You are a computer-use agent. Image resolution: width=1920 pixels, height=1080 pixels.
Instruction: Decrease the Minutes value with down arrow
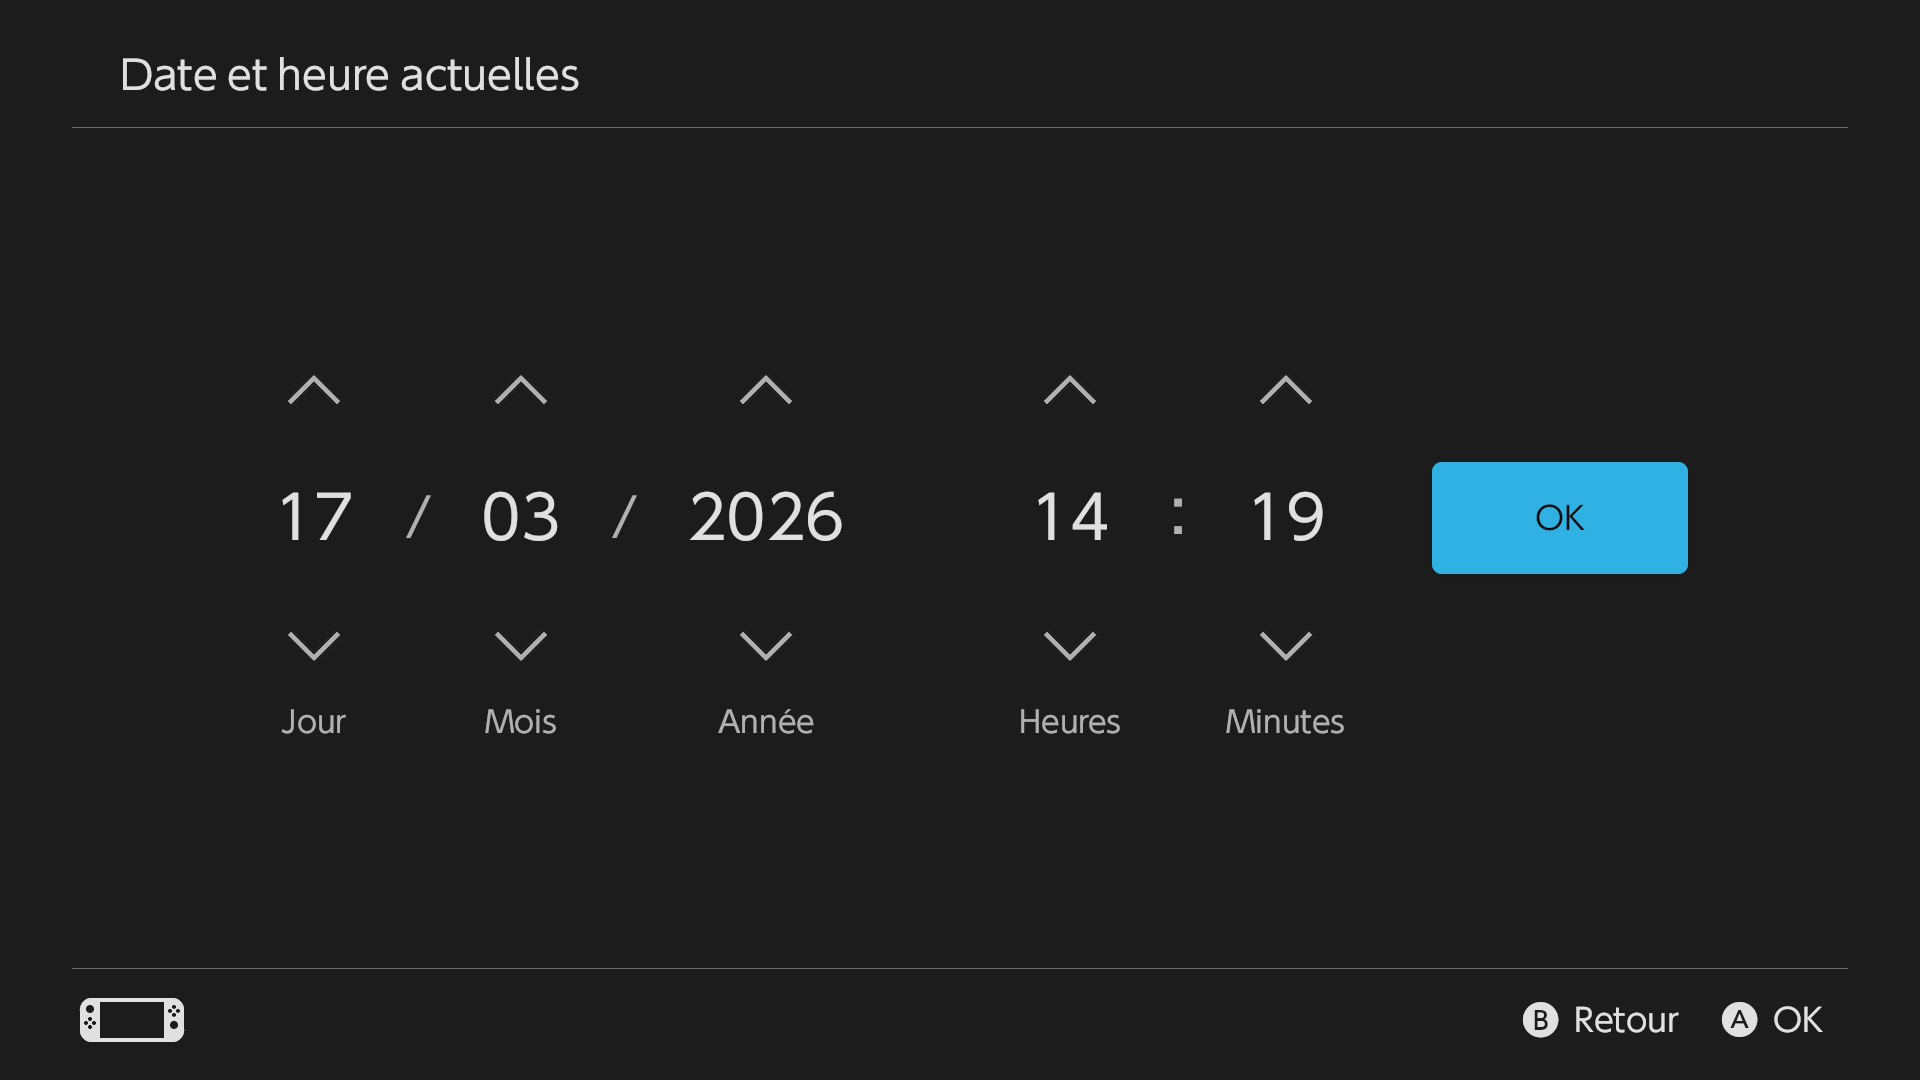tap(1285, 645)
